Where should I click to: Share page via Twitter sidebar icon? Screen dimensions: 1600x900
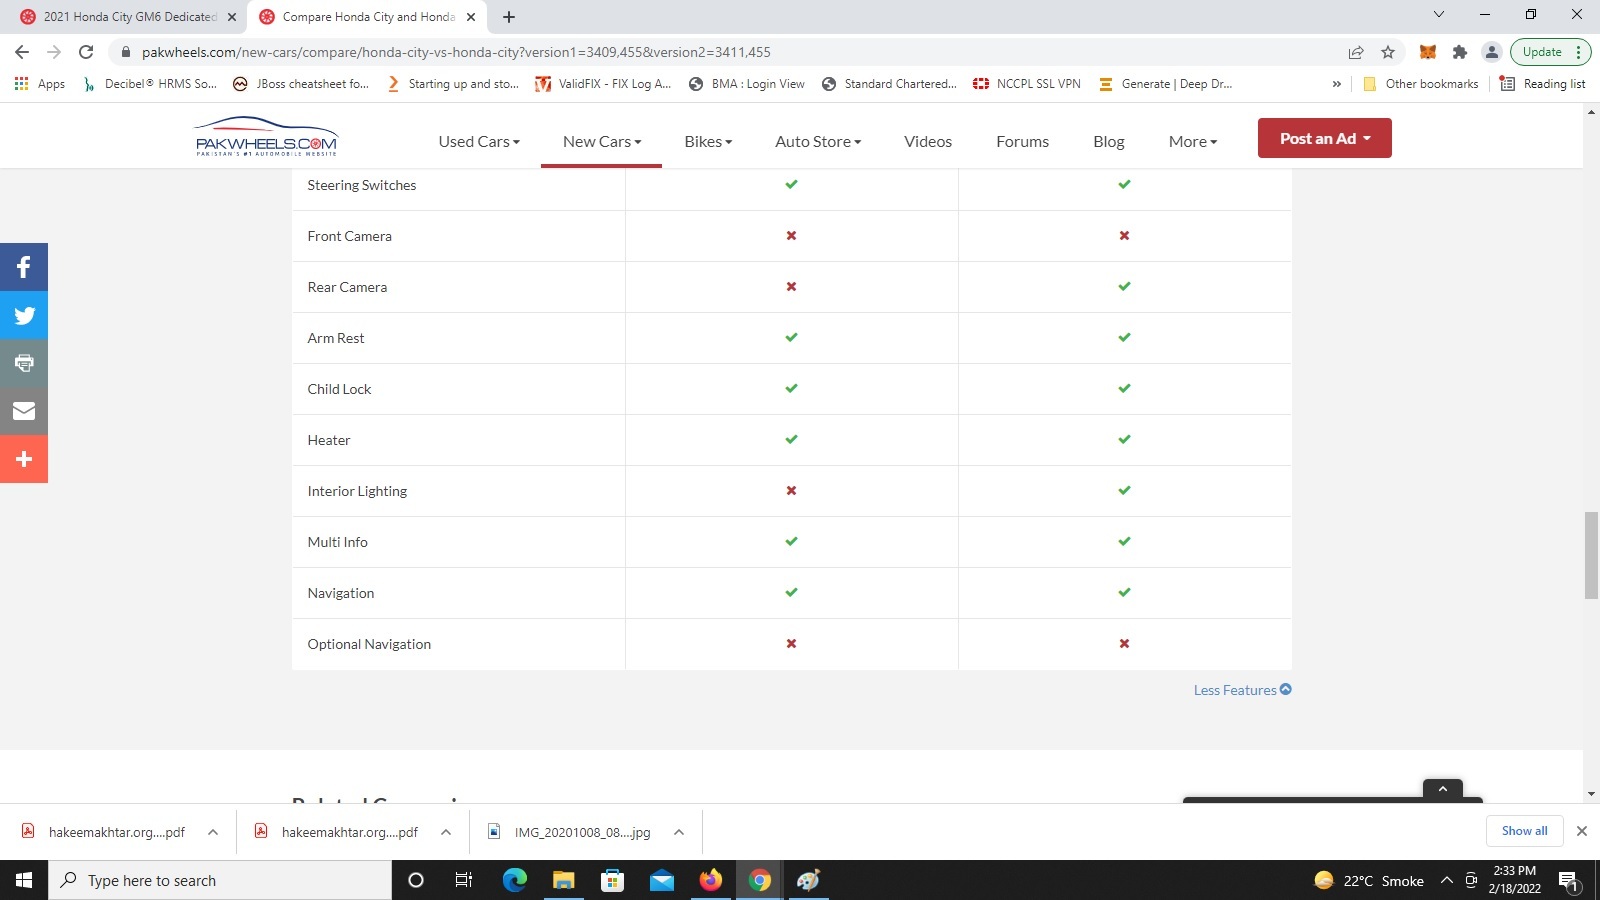[24, 315]
